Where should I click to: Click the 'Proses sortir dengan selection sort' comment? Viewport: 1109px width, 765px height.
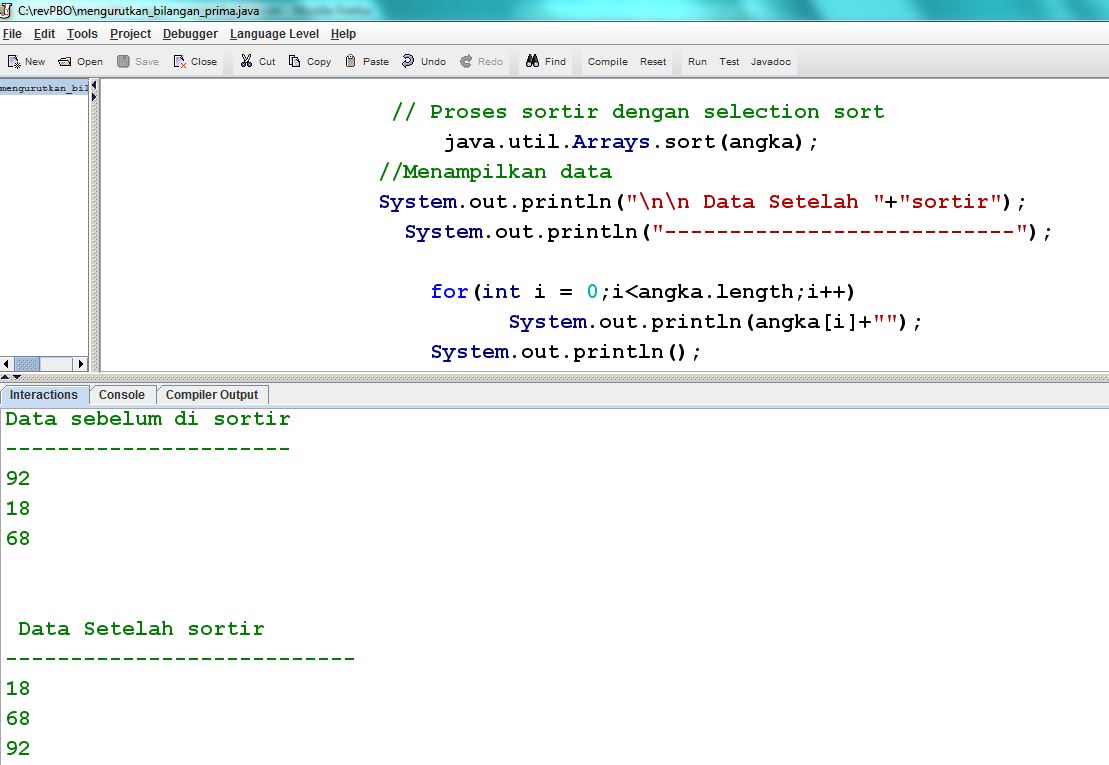(x=638, y=112)
